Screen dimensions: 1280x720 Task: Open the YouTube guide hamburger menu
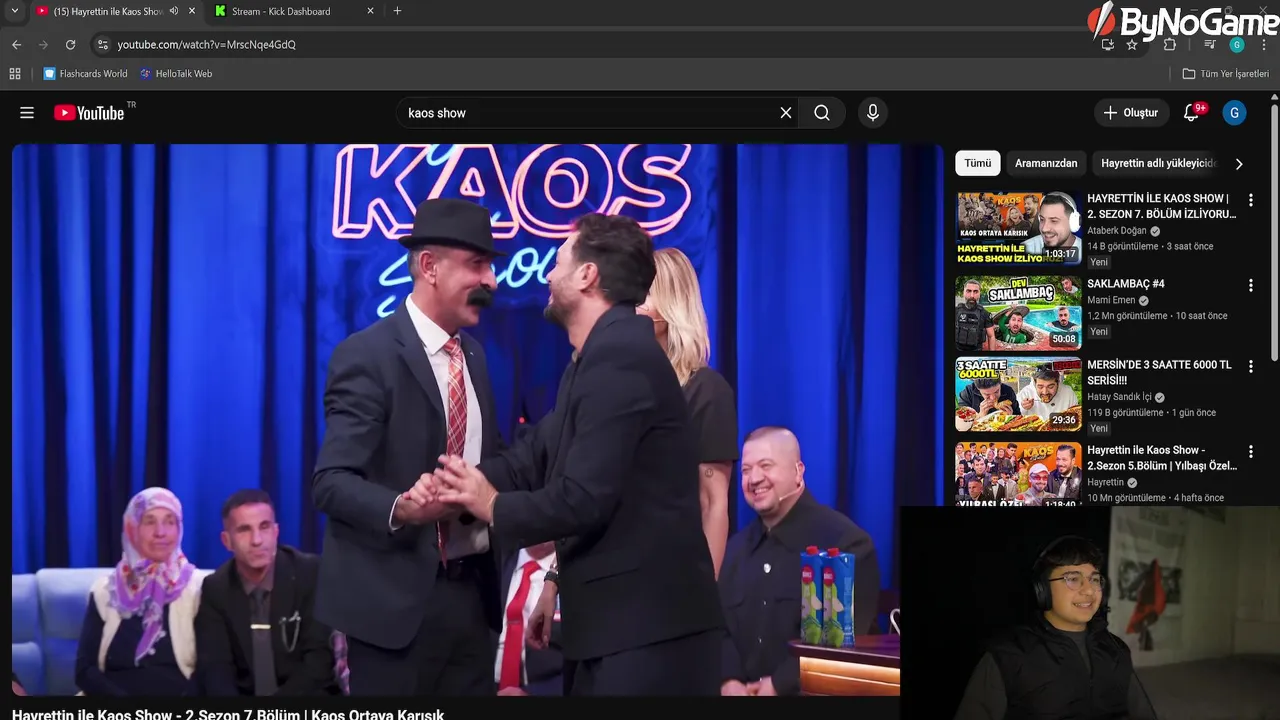coord(27,113)
